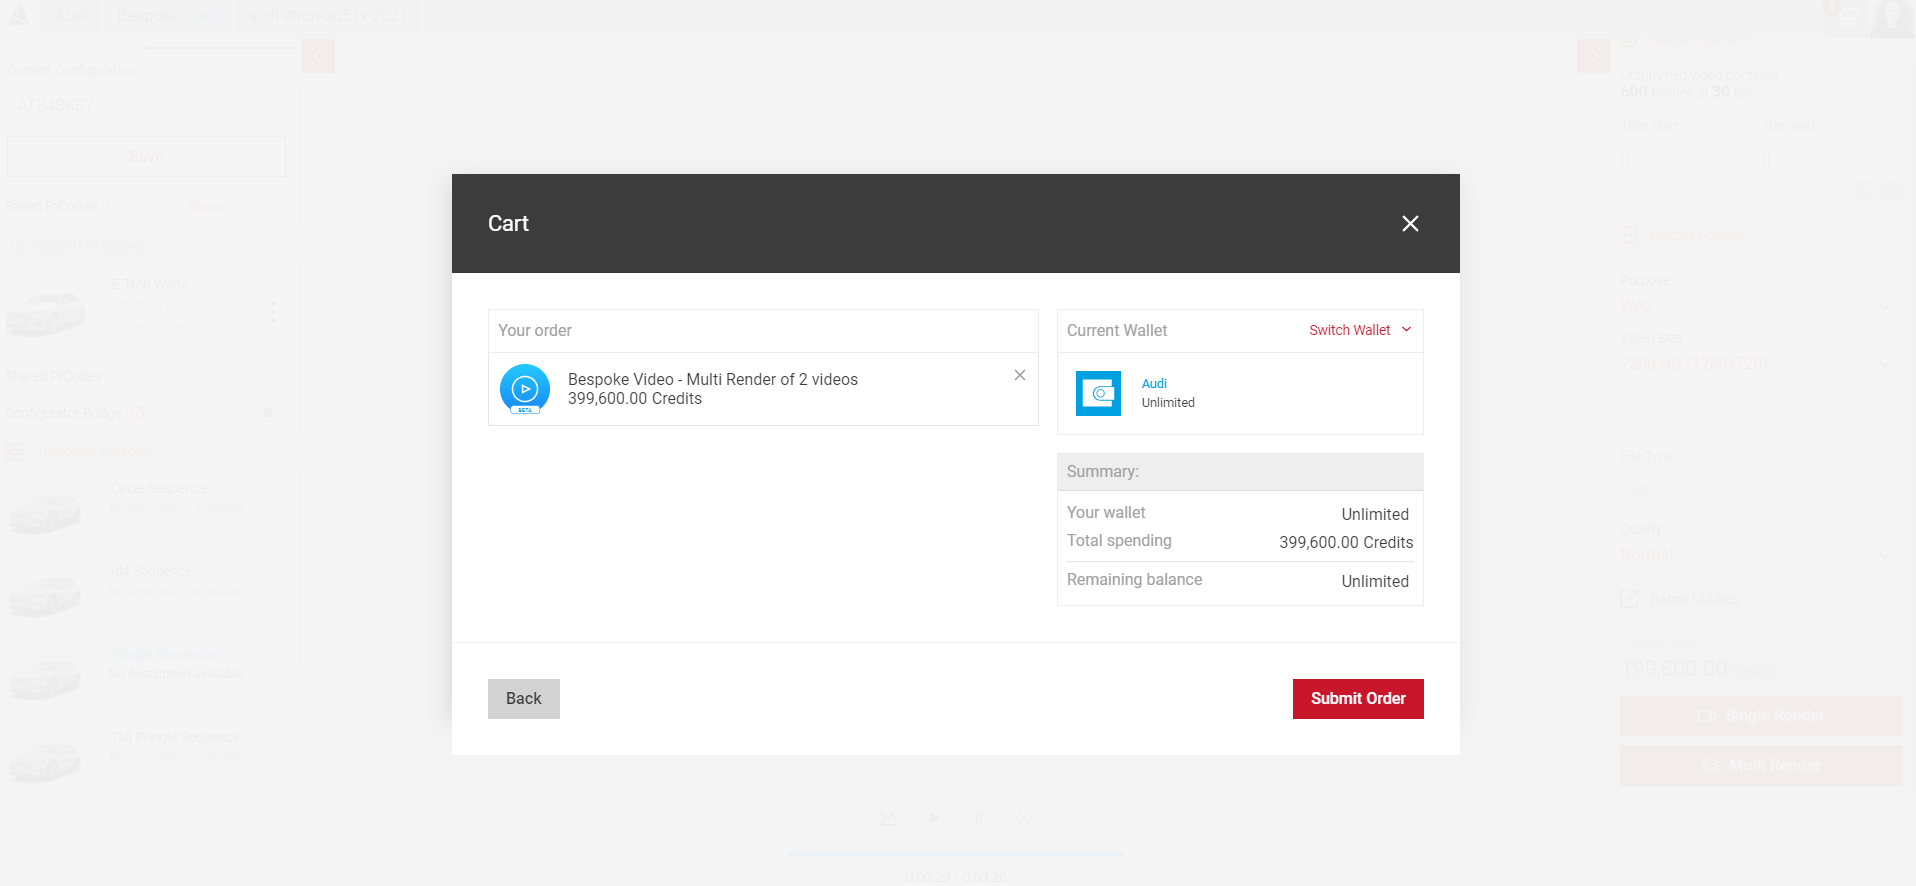Click the video progress bar
1916x886 pixels.
(956, 854)
